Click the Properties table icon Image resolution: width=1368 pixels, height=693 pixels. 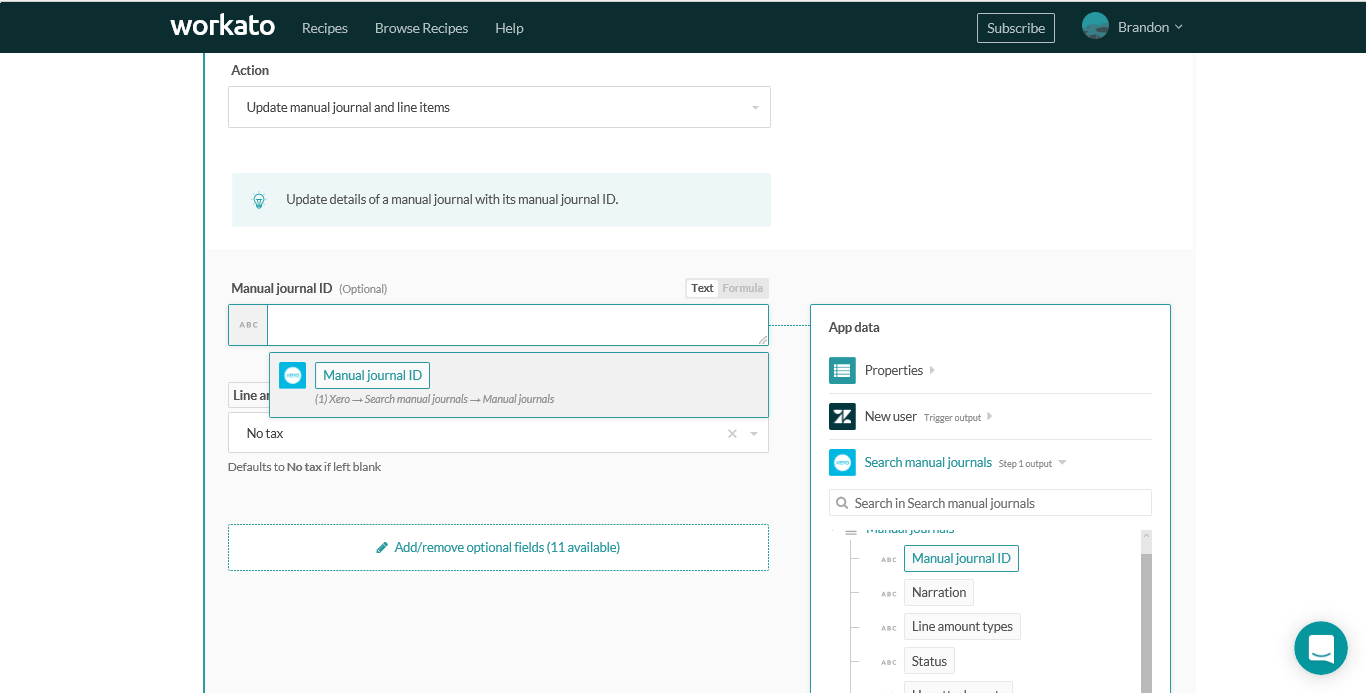(x=842, y=371)
